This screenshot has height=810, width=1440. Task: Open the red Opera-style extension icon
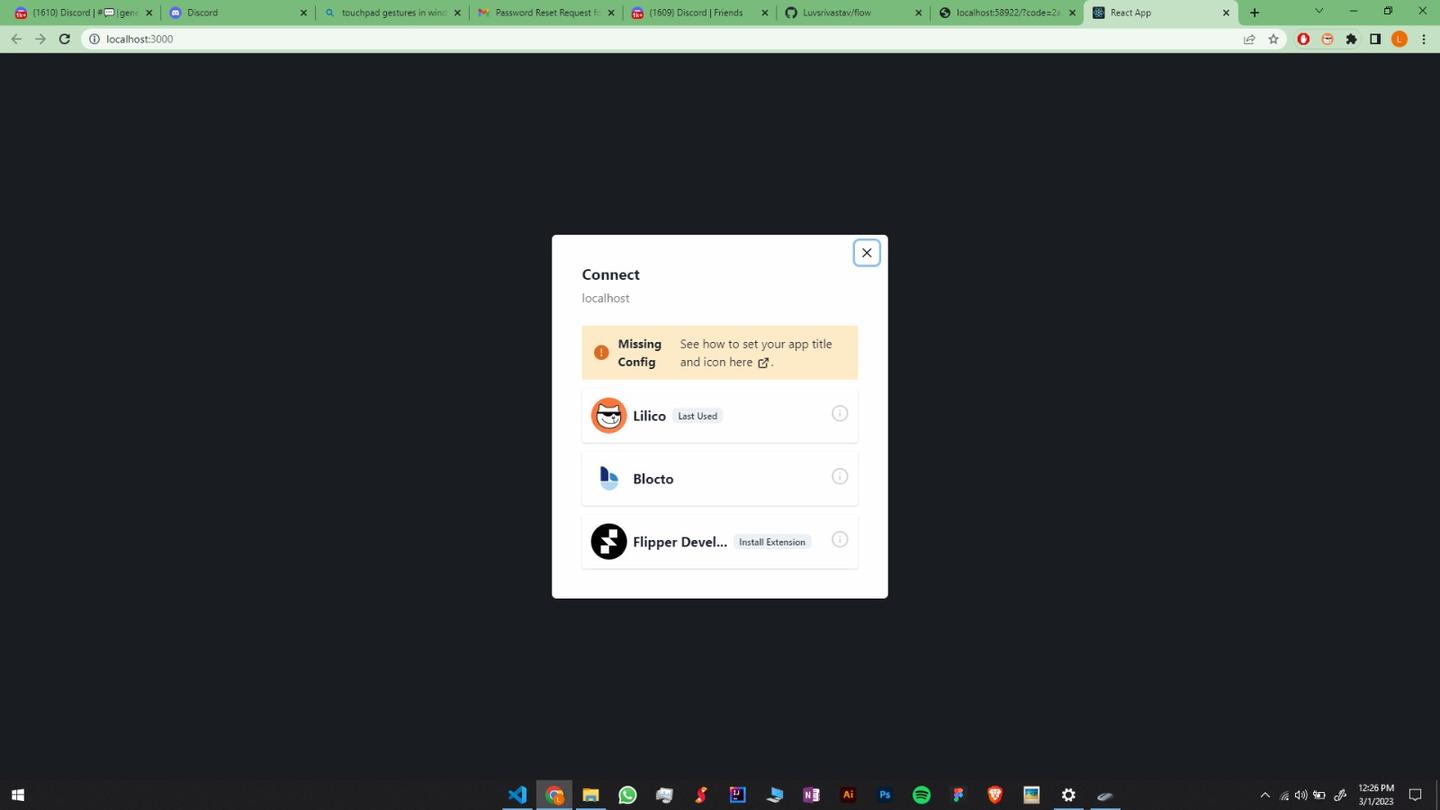[1303, 39]
